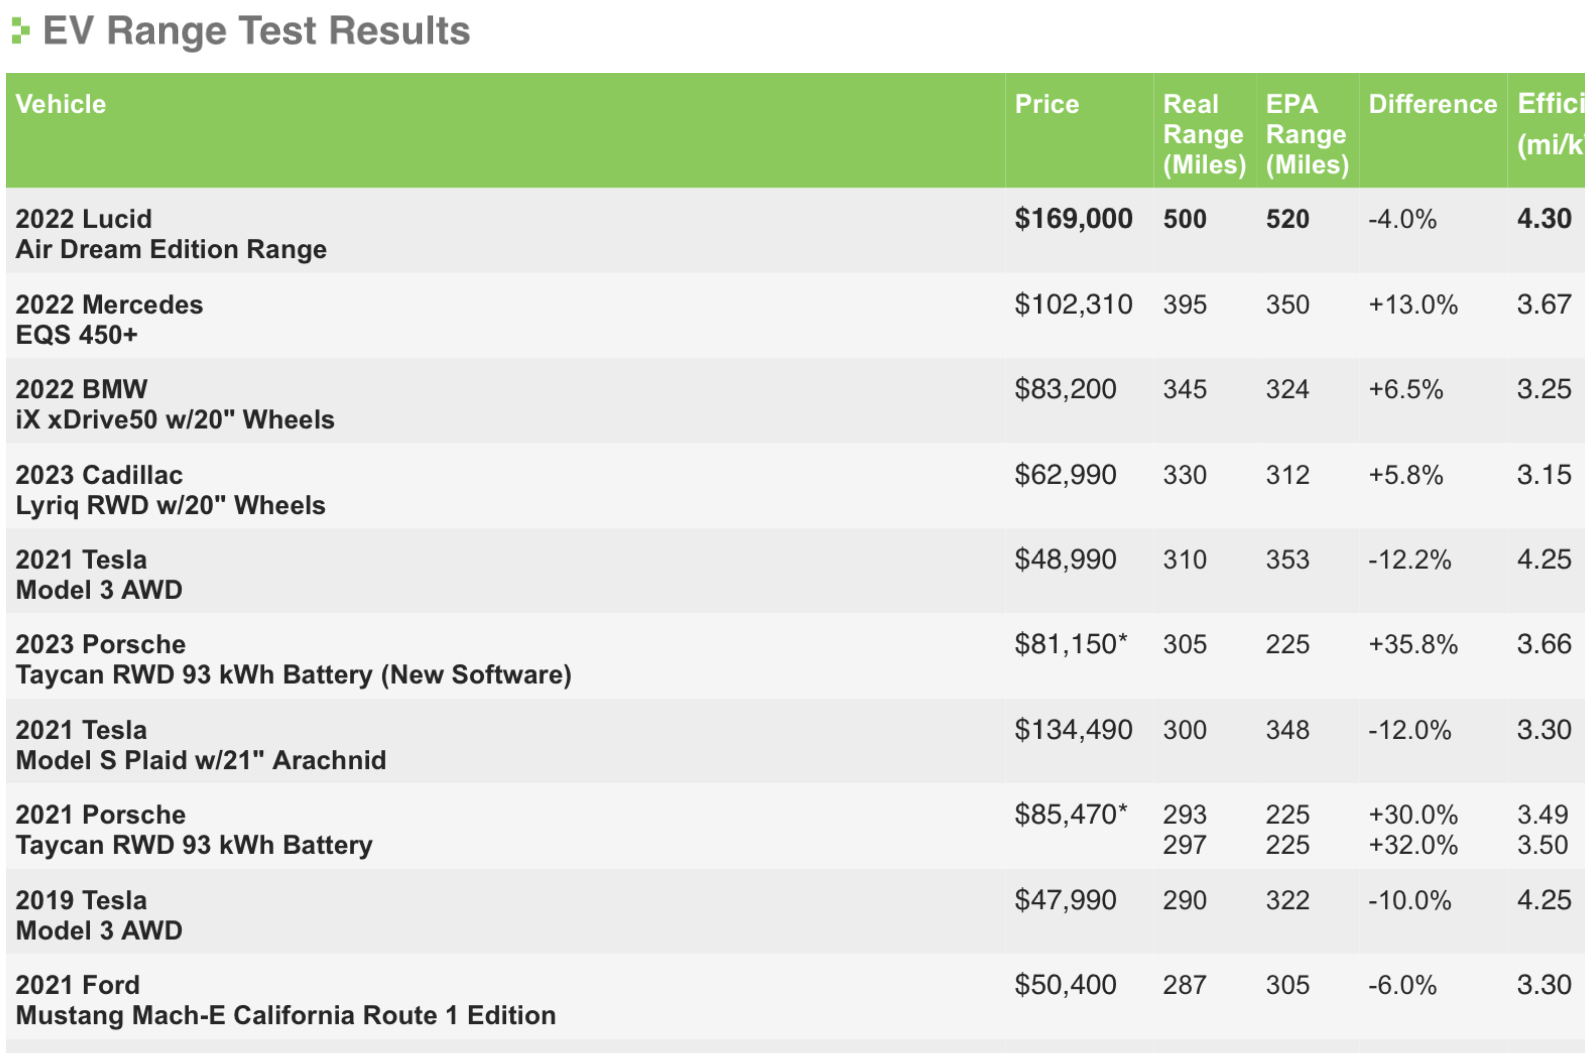Click the 500 real range value
This screenshot has width=1585, height=1053.
click(1185, 219)
